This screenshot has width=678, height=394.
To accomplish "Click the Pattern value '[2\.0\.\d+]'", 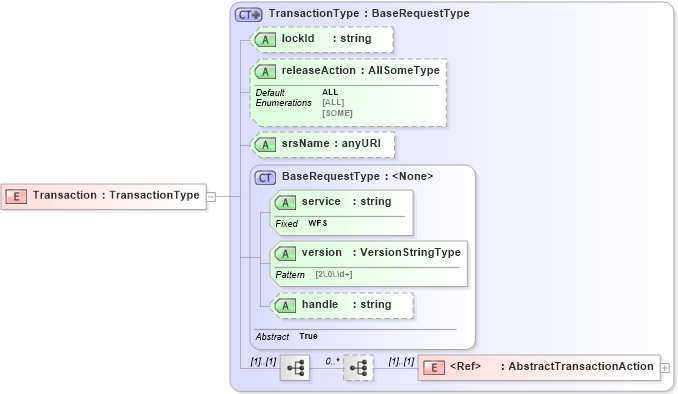I will (x=333, y=275).
